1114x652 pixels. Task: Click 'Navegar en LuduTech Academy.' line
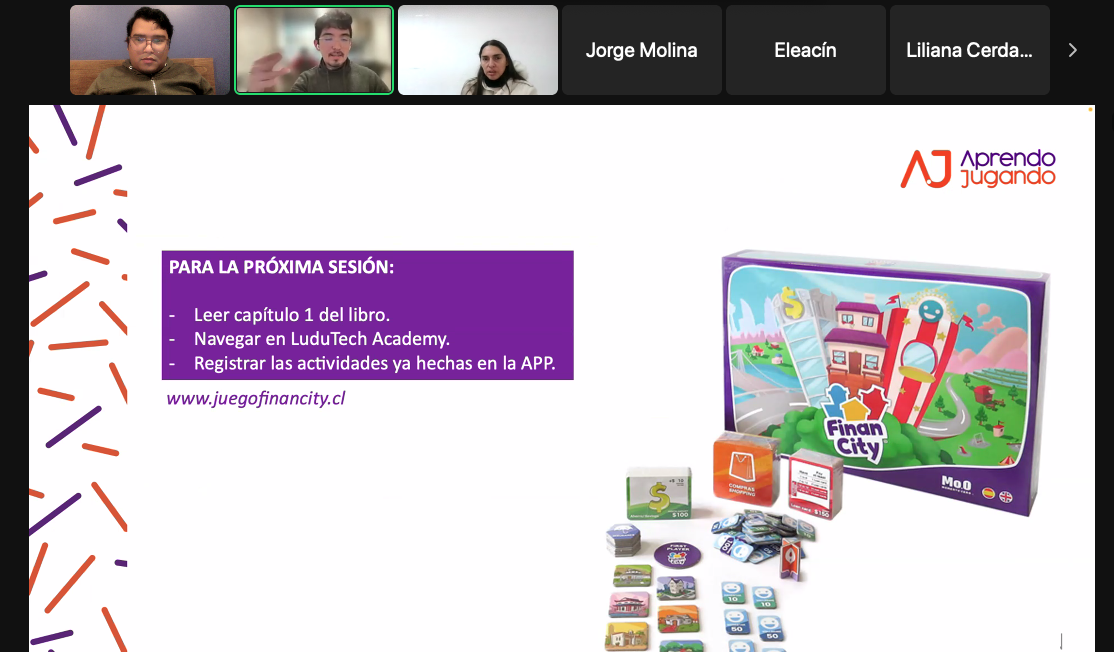point(322,339)
